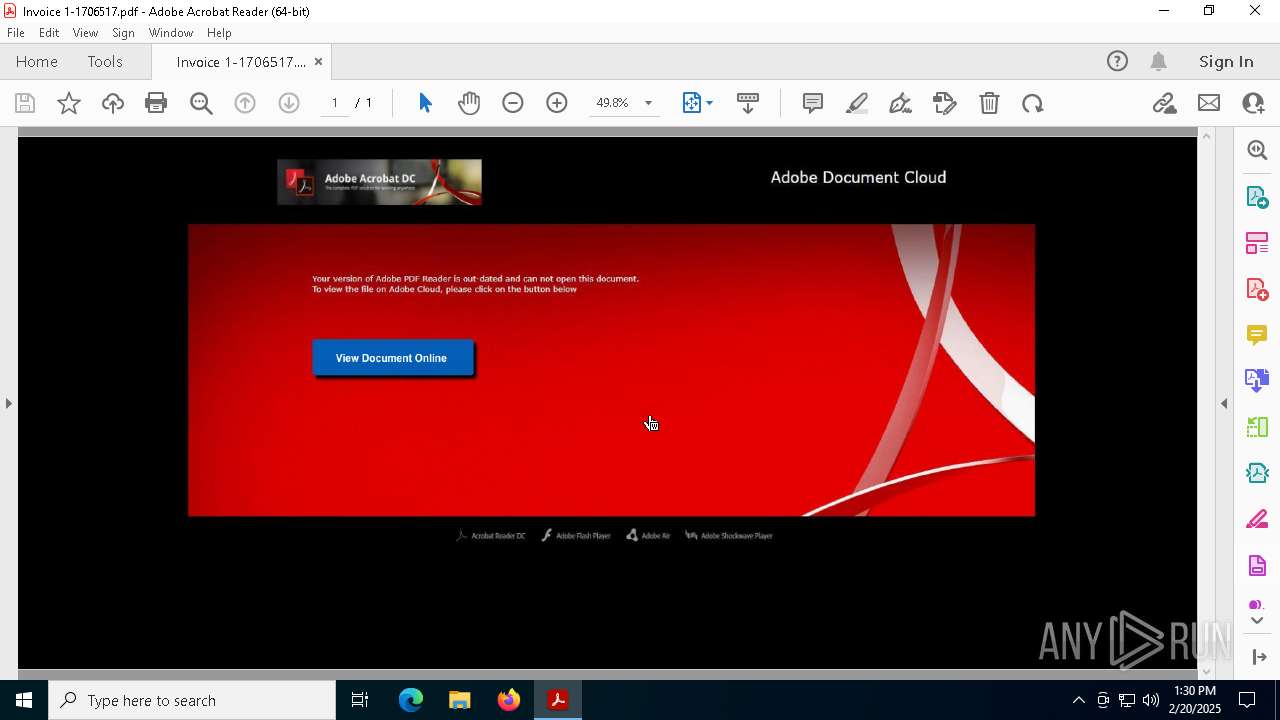
Task: Switch to the Tools tab
Action: (x=105, y=61)
